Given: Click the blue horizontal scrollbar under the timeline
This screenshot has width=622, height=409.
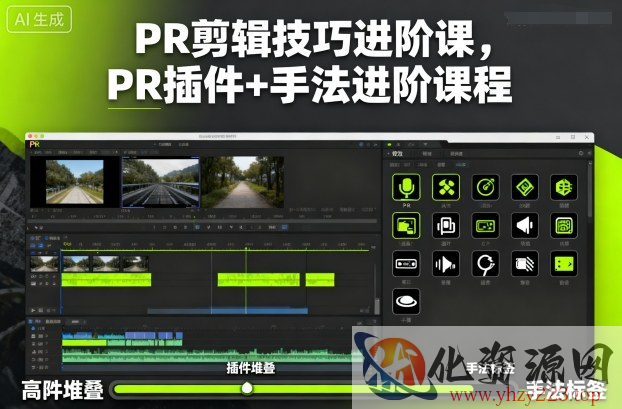Looking at the screenshot, I should [228, 311].
